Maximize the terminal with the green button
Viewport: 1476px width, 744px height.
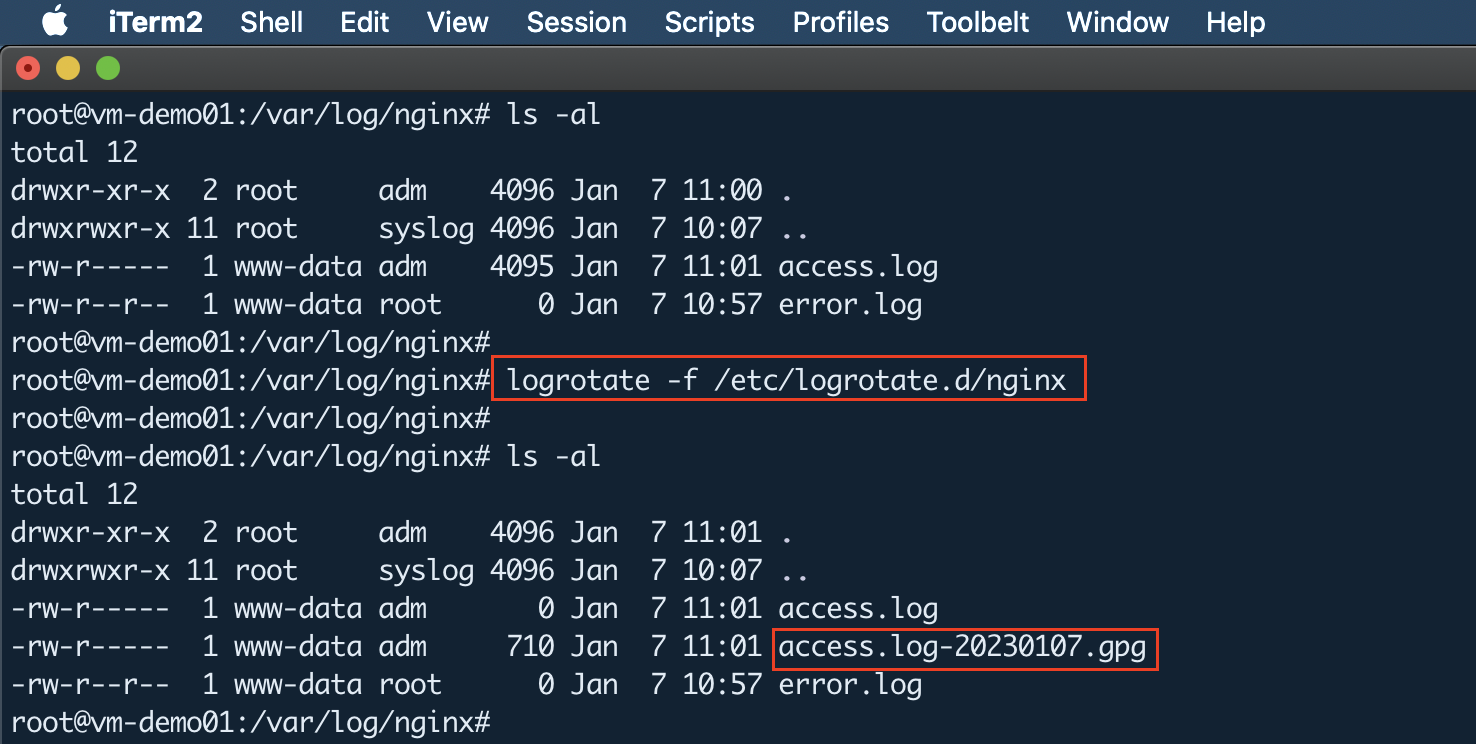click(x=107, y=68)
